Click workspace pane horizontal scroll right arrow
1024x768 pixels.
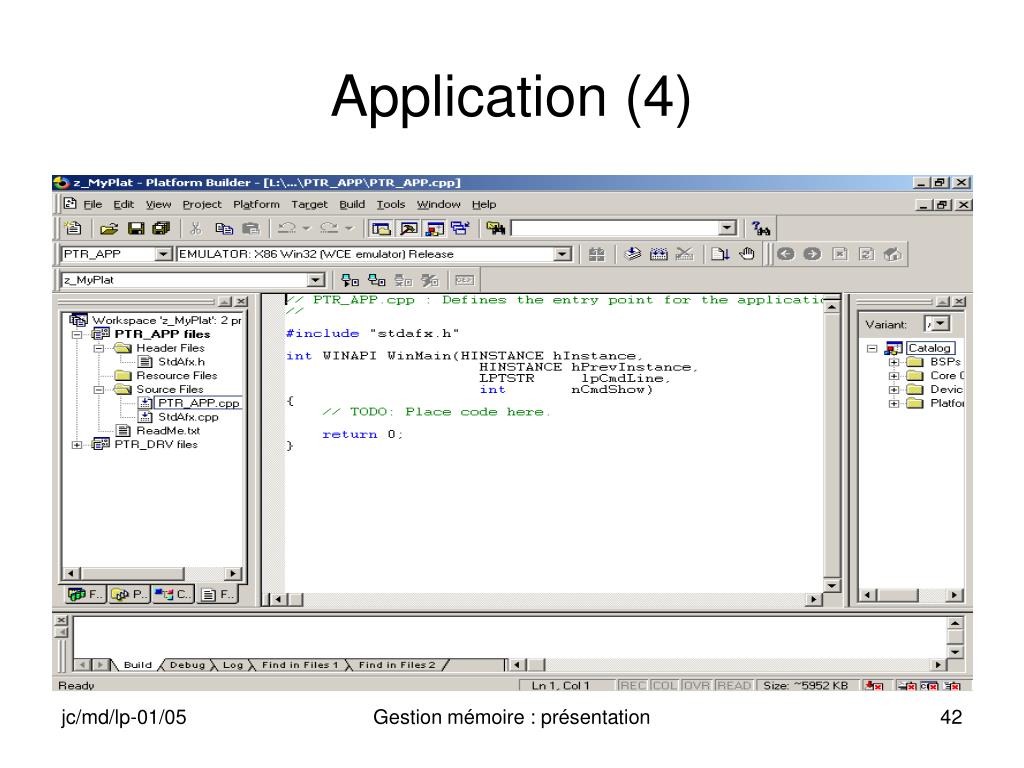click(x=232, y=573)
